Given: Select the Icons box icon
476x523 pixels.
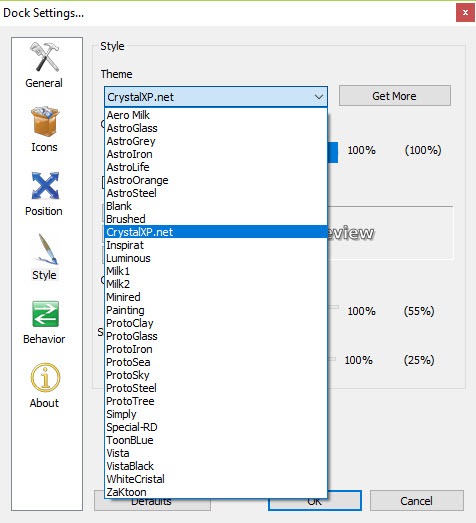Looking at the screenshot, I should coord(45,121).
